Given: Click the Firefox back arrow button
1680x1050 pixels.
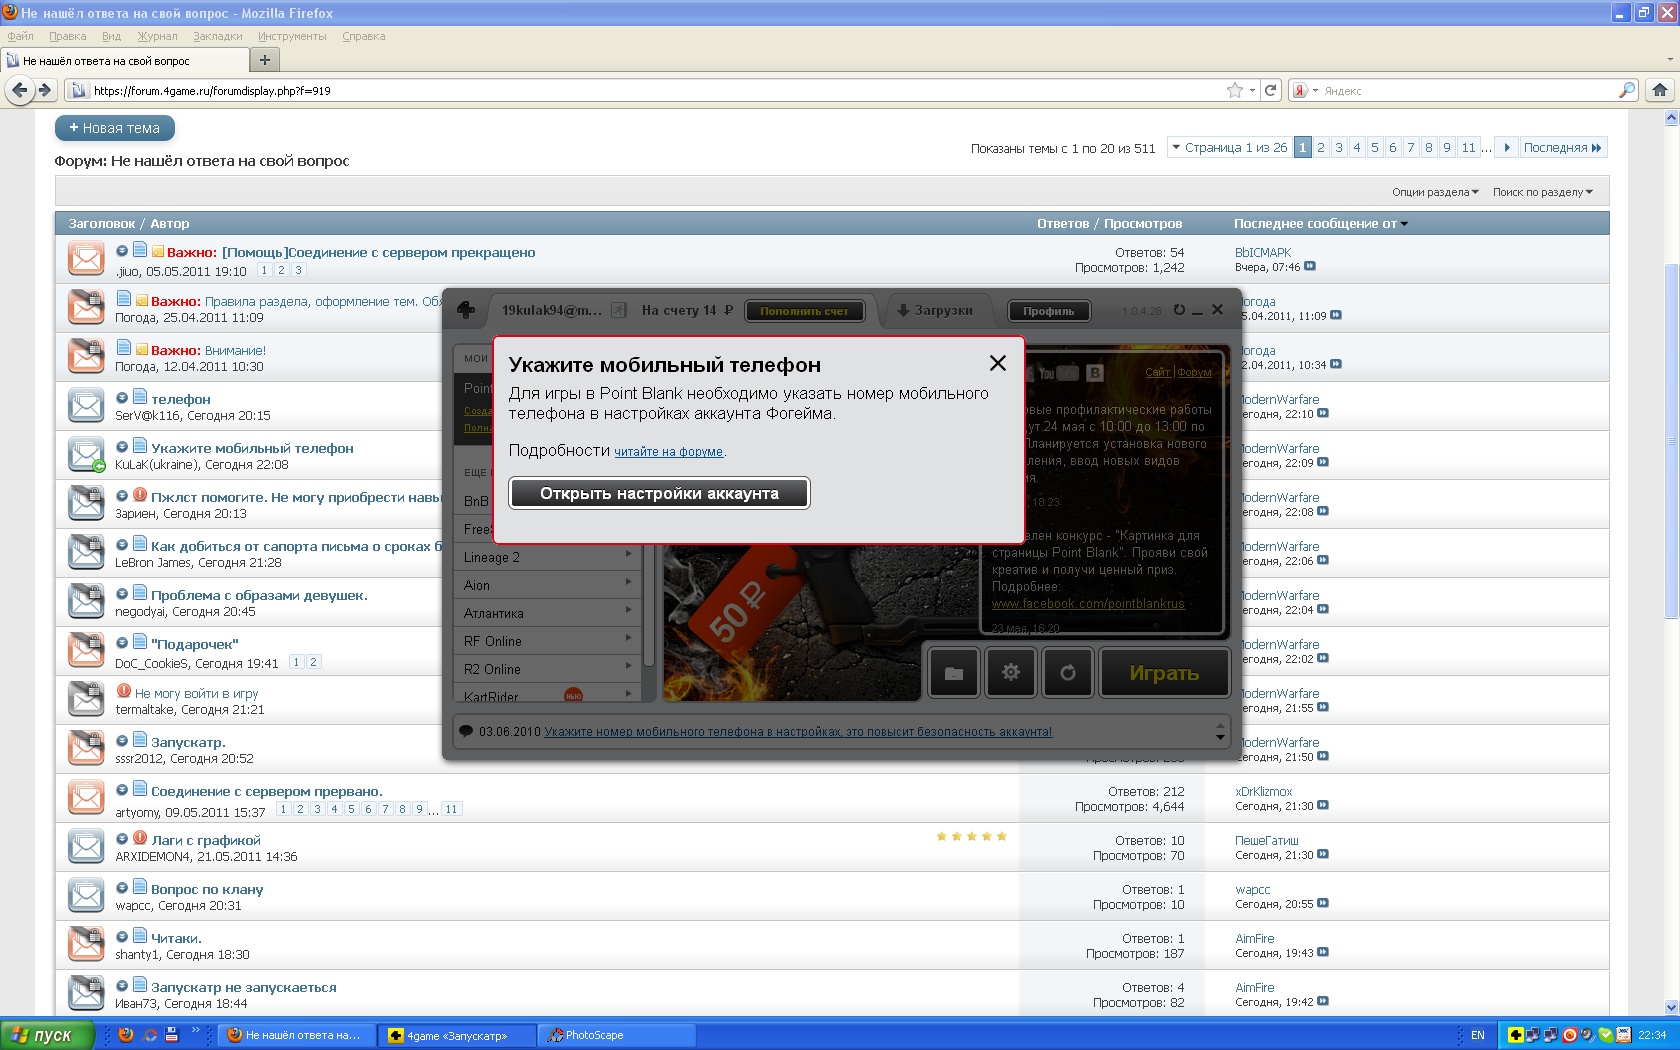Looking at the screenshot, I should (19, 90).
